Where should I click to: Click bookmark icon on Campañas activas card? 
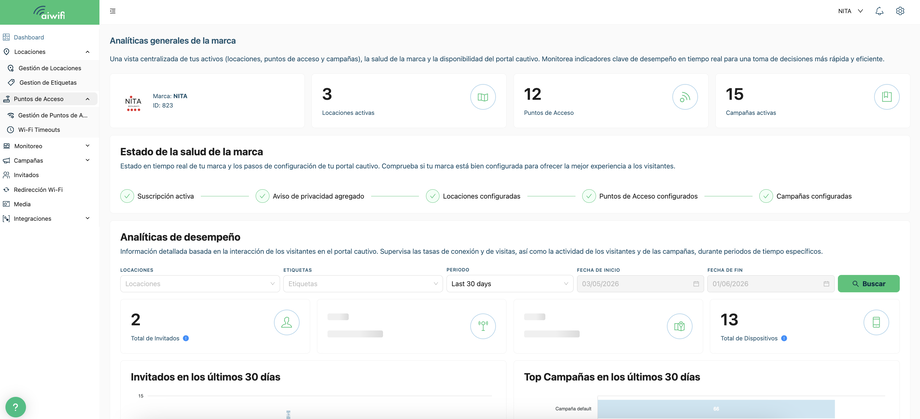pyautogui.click(x=887, y=97)
